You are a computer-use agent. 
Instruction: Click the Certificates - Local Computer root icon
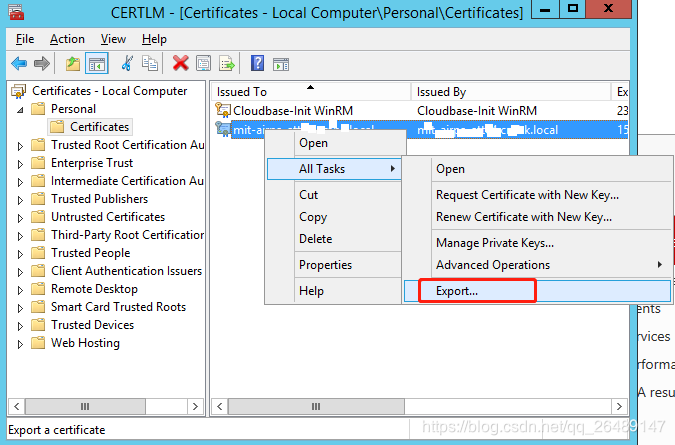tap(18, 91)
